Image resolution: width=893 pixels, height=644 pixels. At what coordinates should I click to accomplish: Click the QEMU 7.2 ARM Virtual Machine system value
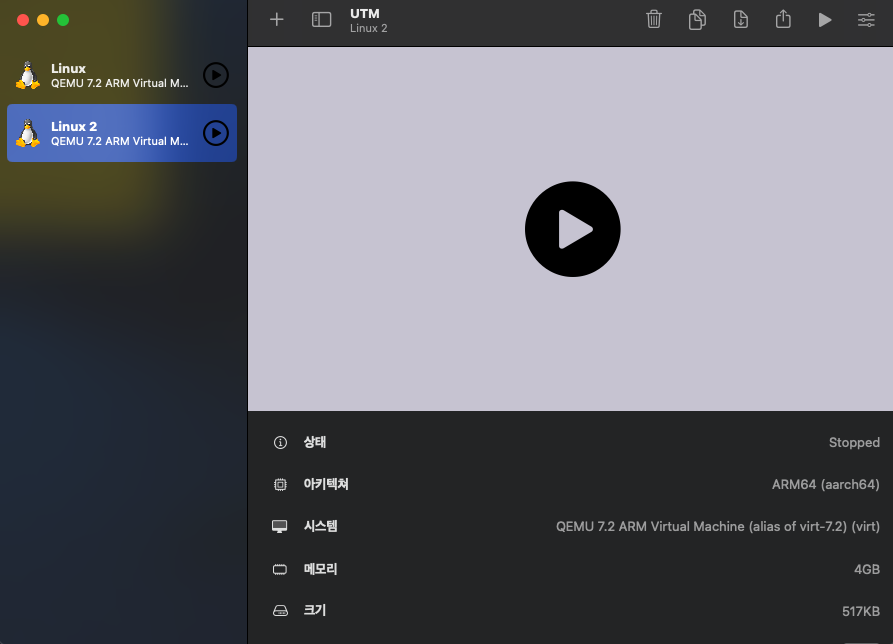[x=718, y=527]
